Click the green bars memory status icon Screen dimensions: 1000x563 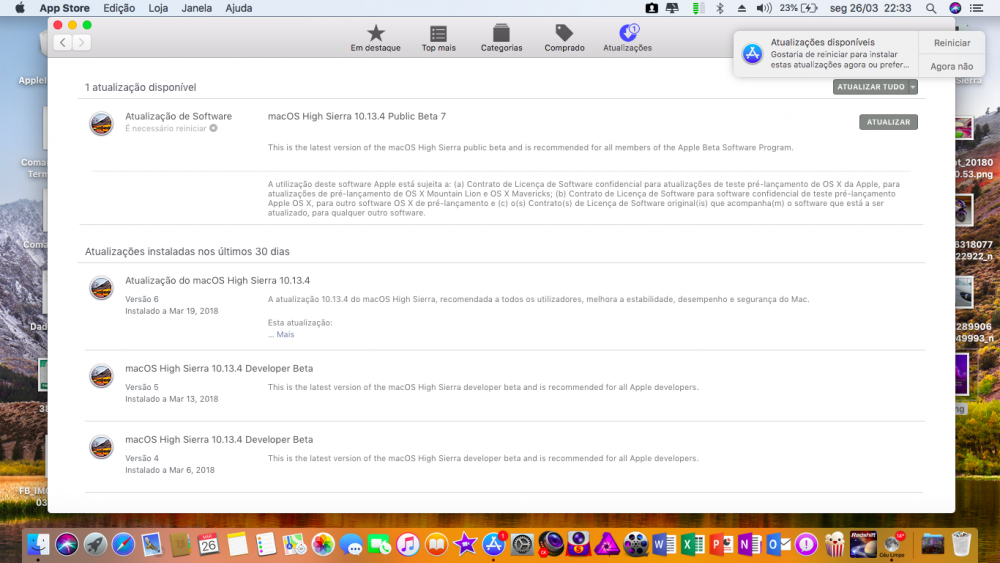click(x=698, y=8)
